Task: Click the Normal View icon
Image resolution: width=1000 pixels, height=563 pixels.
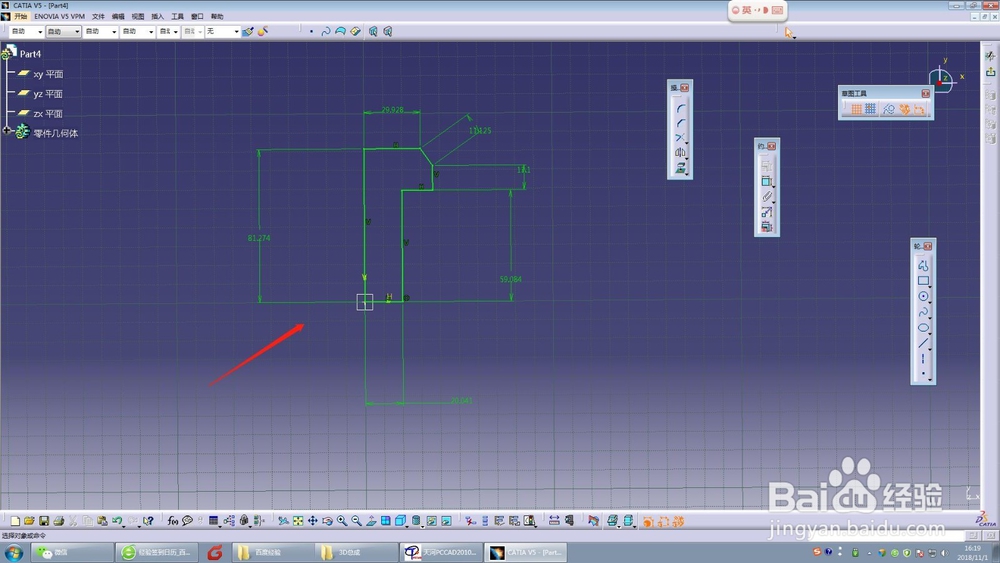Action: pyautogui.click(x=371, y=521)
